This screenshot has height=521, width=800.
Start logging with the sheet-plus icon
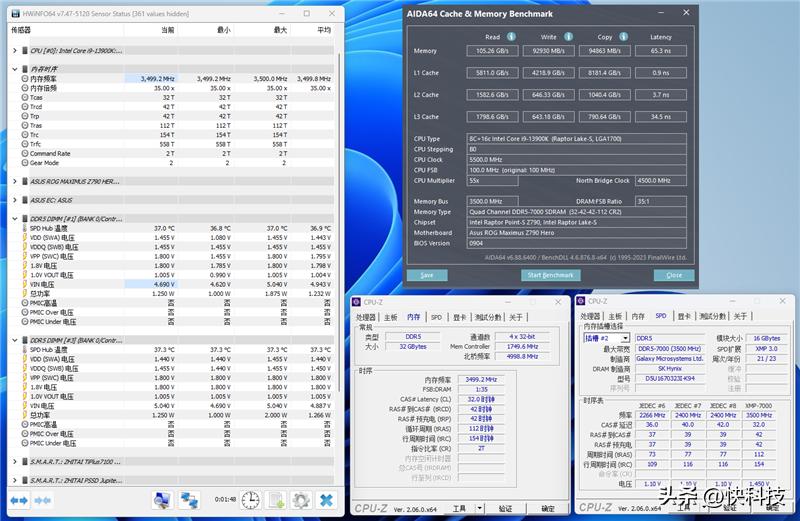pyautogui.click(x=276, y=500)
